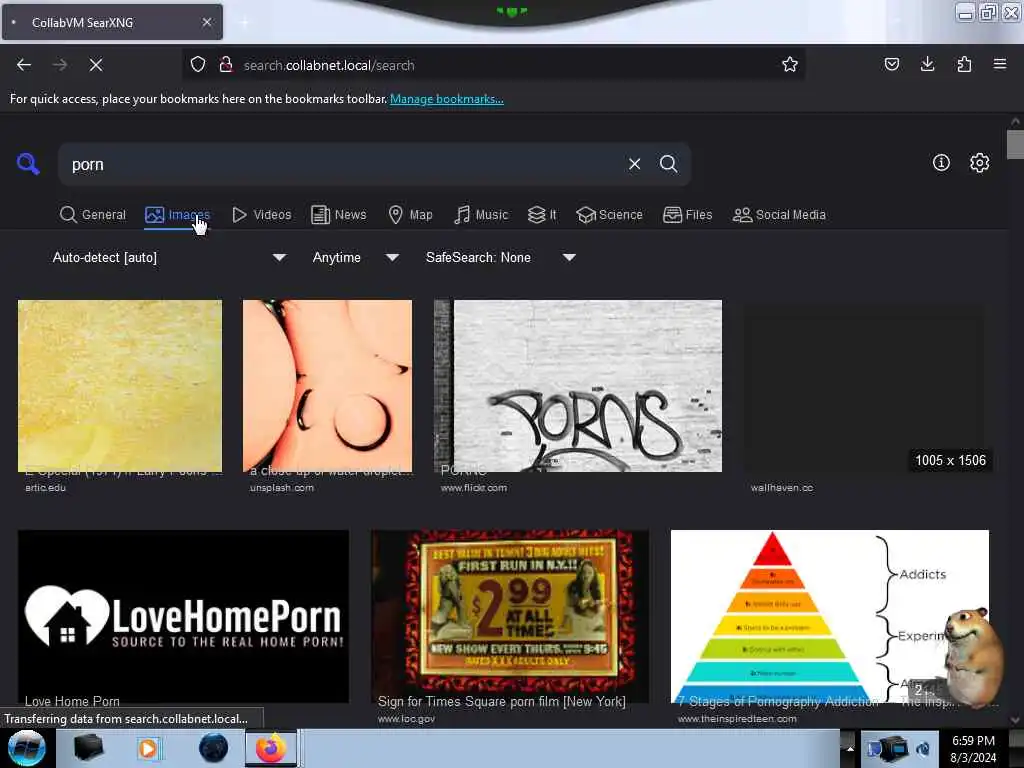This screenshot has width=1024, height=768.
Task: Switch to the It tab
Action: 542,215
